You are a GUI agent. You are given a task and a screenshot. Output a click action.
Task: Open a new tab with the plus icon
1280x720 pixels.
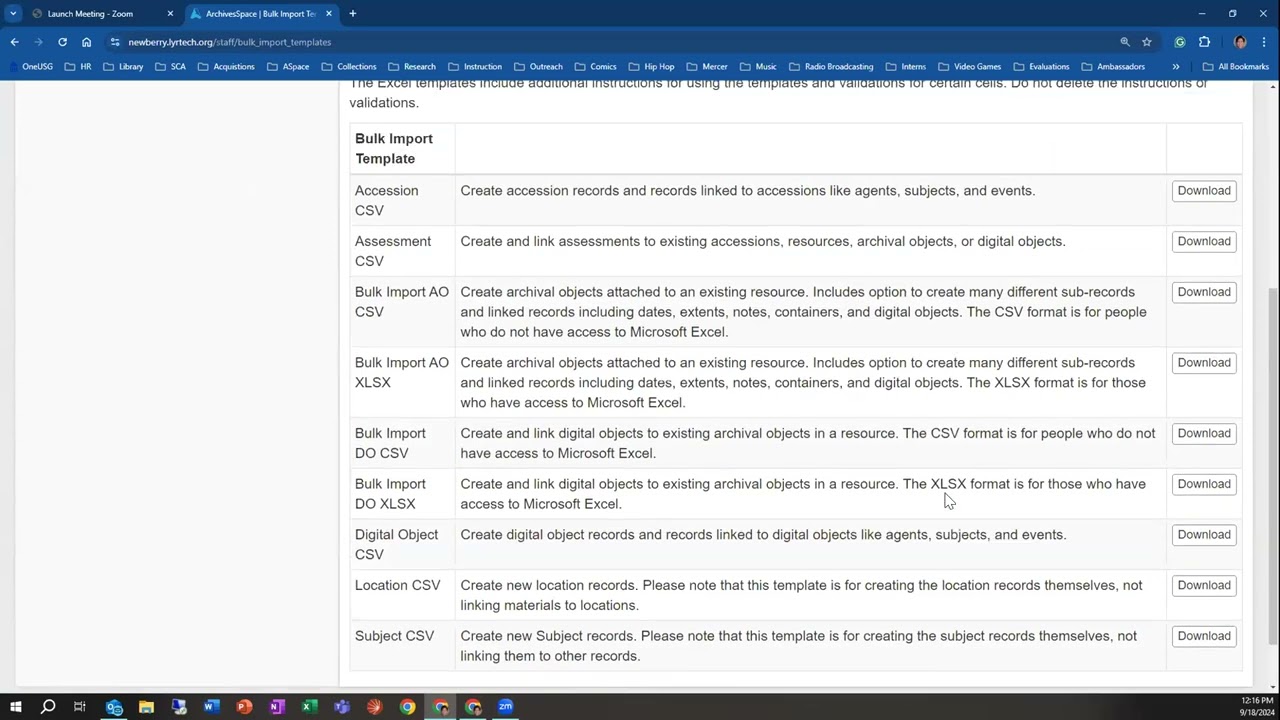352,14
